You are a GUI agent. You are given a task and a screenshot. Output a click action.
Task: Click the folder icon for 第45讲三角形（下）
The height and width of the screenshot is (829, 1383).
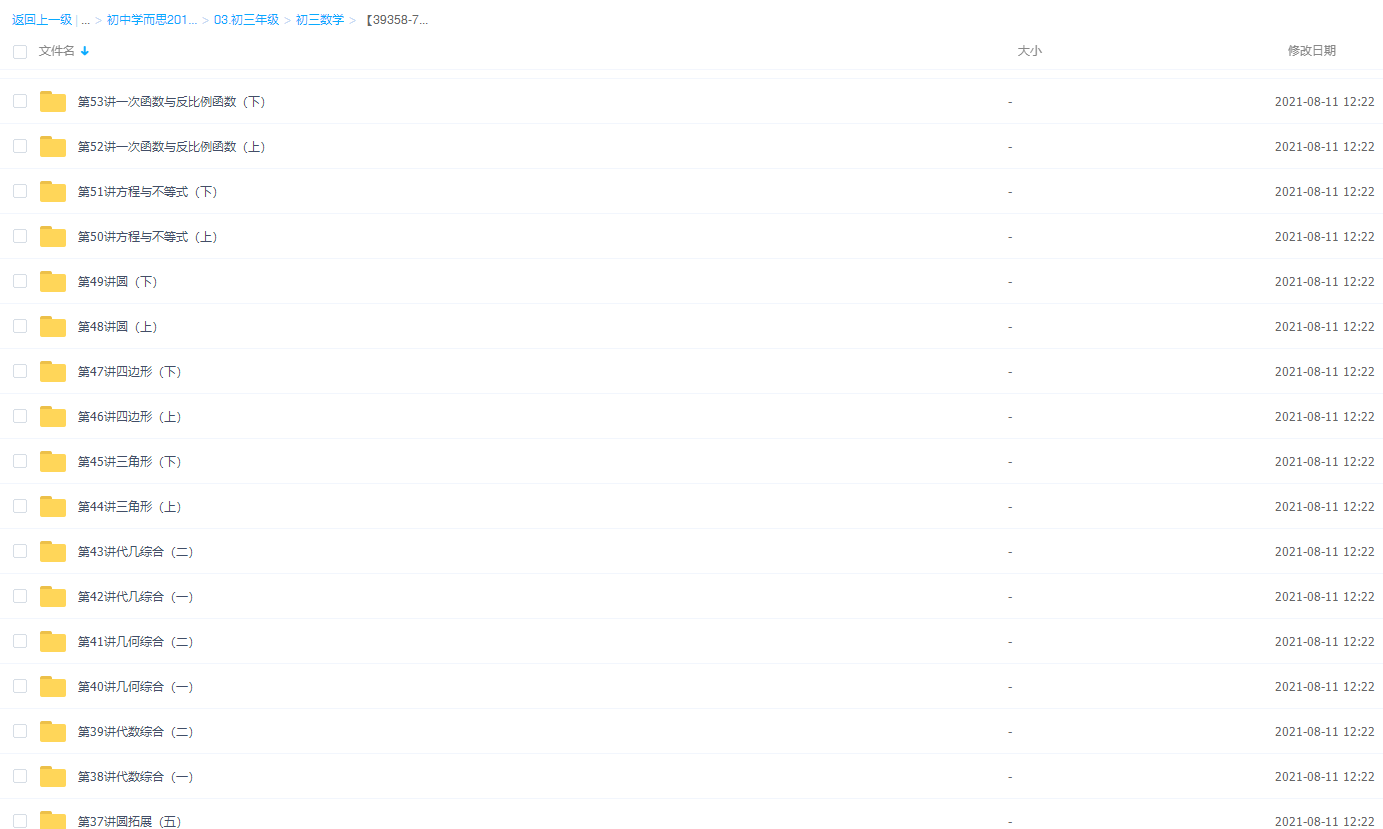(x=53, y=461)
